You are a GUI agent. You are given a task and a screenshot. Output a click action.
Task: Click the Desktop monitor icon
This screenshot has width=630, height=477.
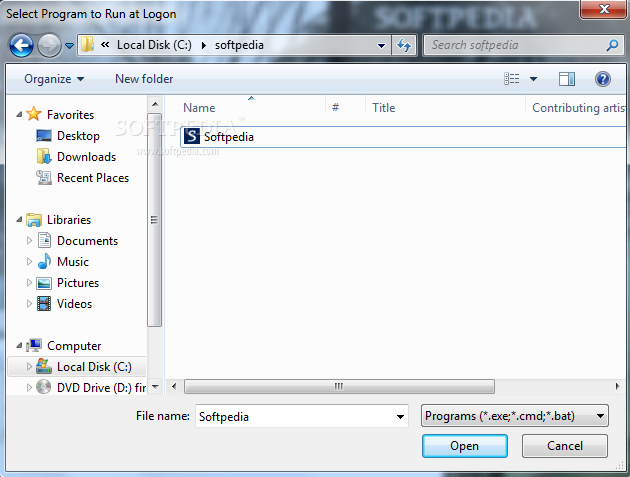(x=44, y=136)
